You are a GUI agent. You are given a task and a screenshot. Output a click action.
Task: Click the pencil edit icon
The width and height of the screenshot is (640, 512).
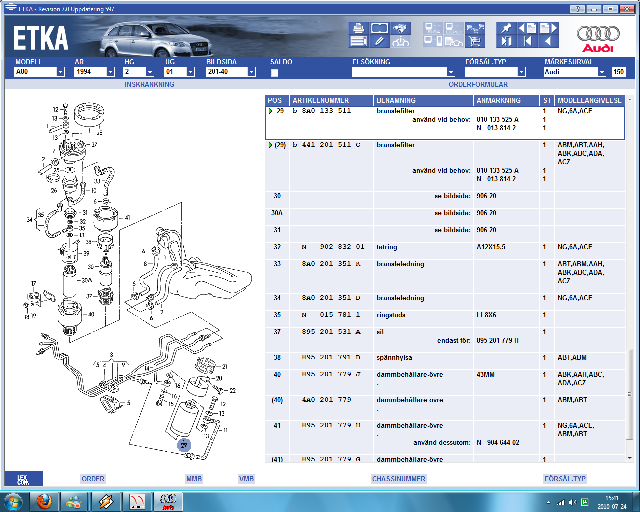coord(379,41)
